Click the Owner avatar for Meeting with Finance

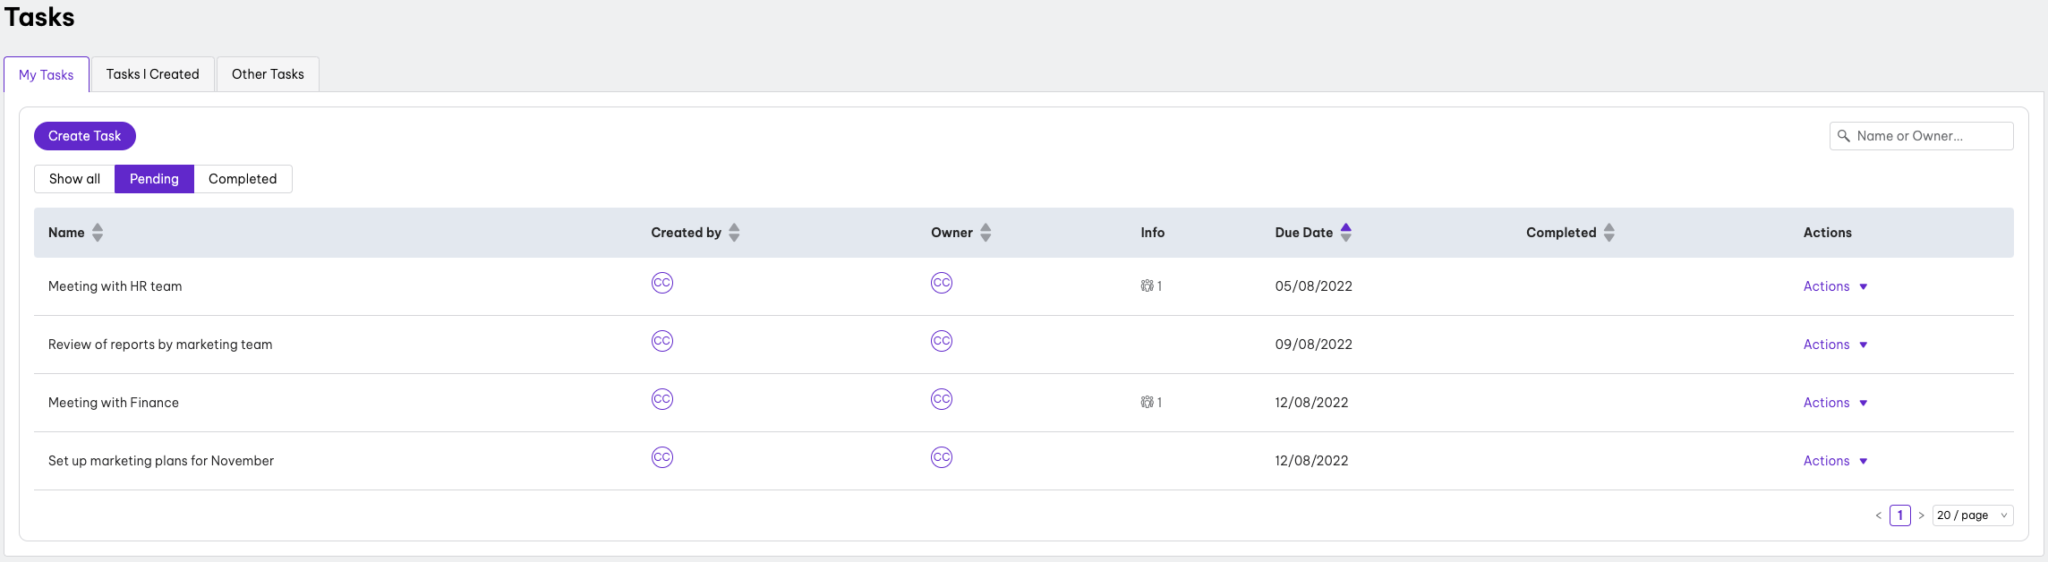(x=941, y=400)
